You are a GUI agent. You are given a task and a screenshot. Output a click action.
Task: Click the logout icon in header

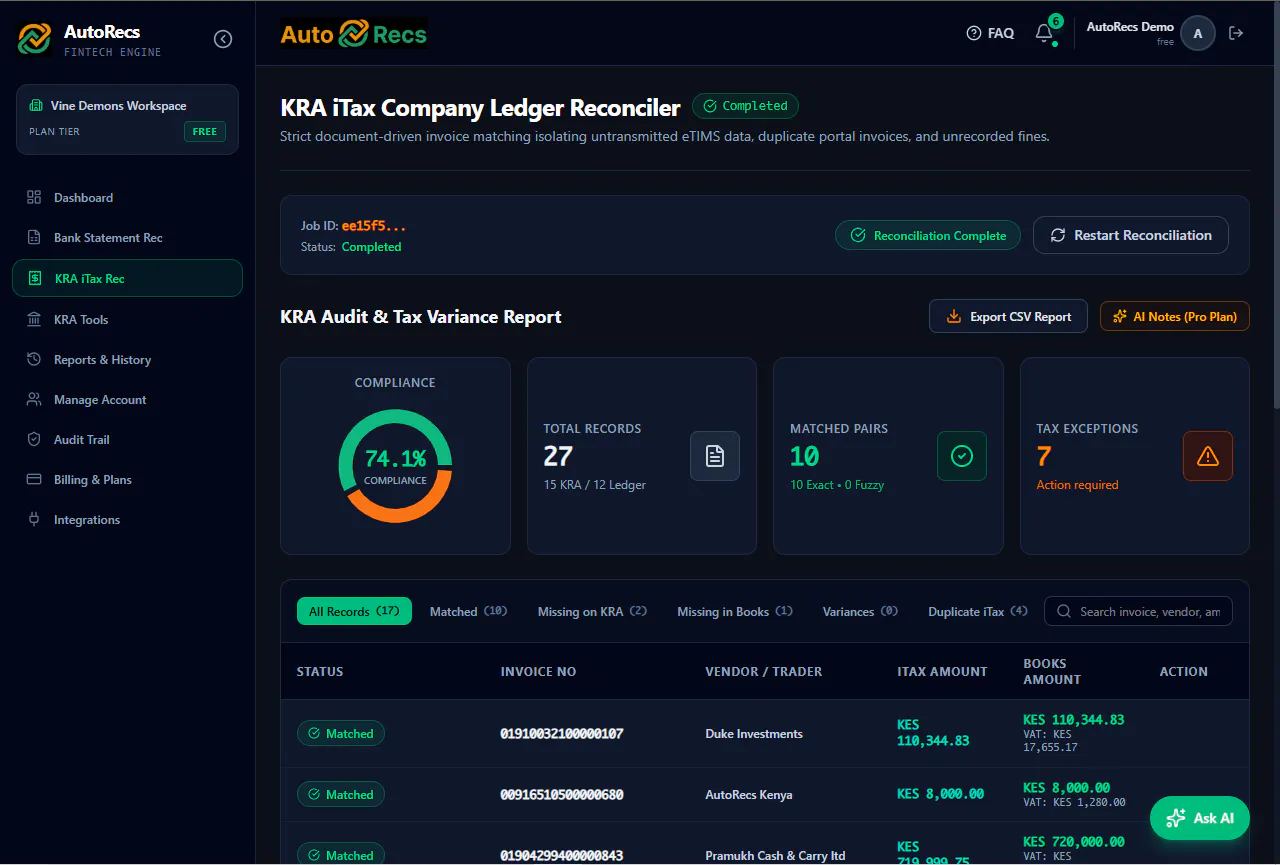(x=1236, y=33)
